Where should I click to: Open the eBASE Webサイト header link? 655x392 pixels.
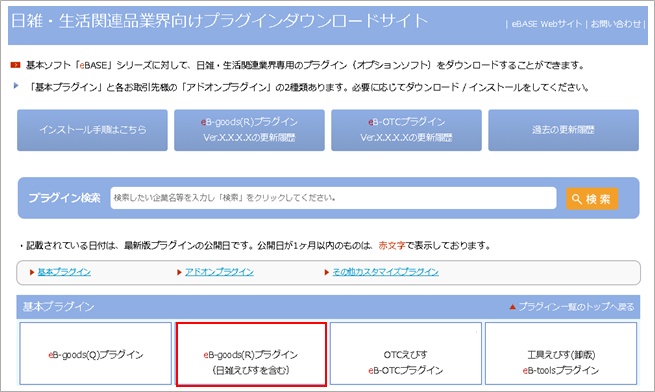pos(546,24)
